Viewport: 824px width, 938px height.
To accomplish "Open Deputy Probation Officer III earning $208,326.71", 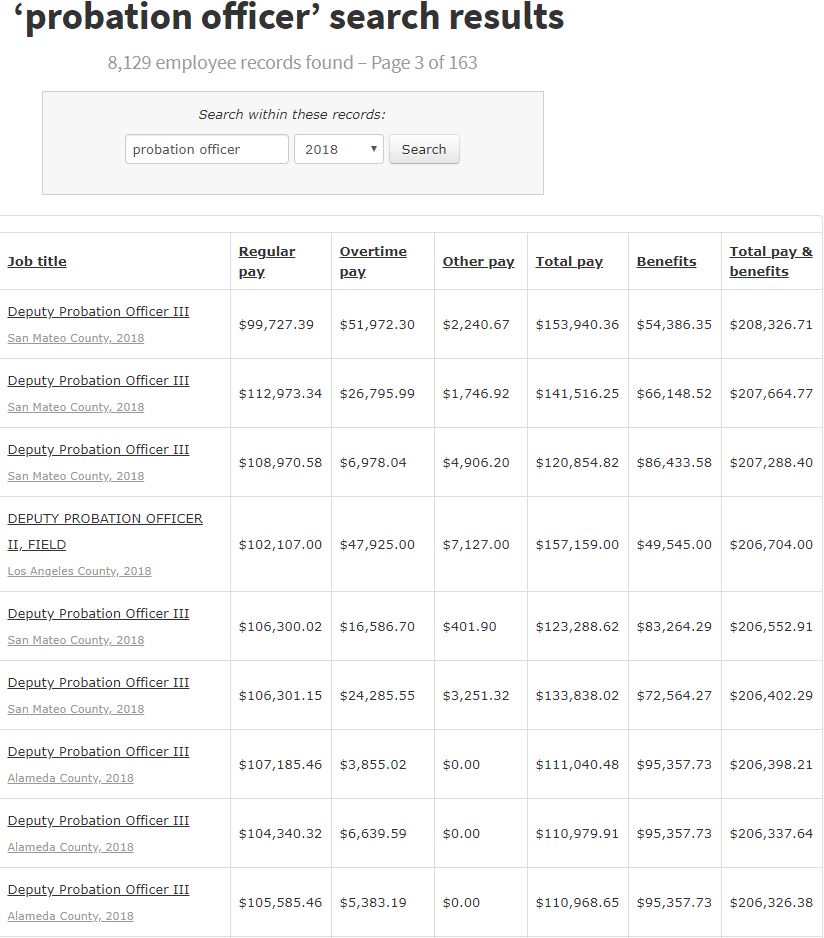I will pyautogui.click(x=98, y=312).
